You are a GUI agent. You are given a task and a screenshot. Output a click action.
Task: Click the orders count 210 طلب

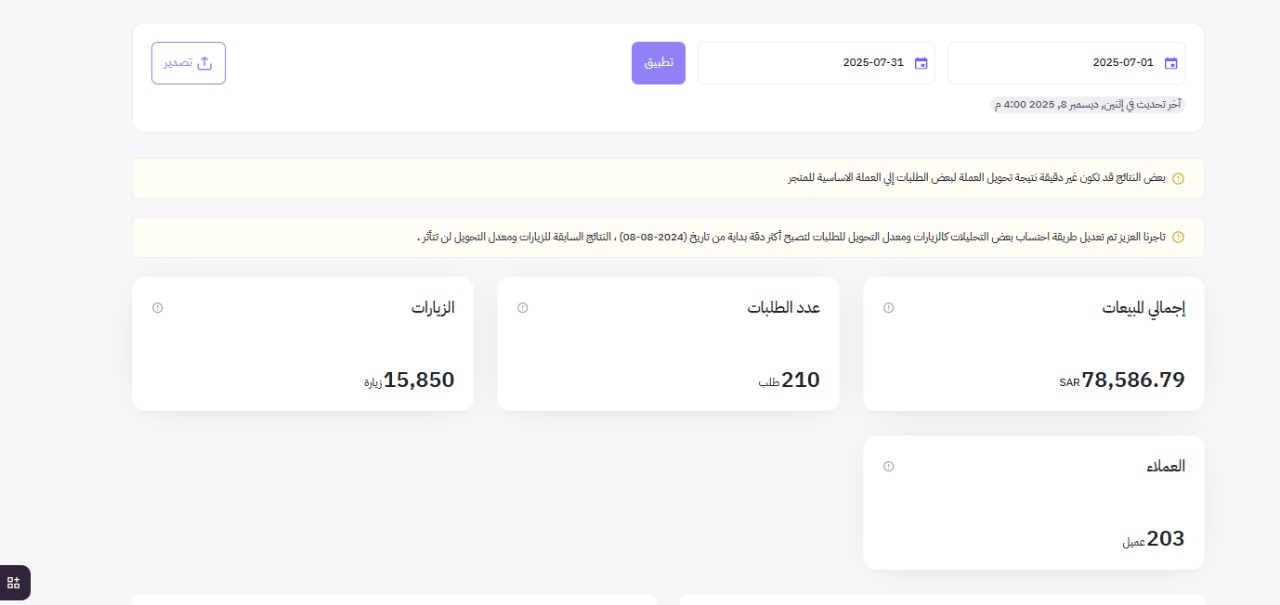[790, 380]
